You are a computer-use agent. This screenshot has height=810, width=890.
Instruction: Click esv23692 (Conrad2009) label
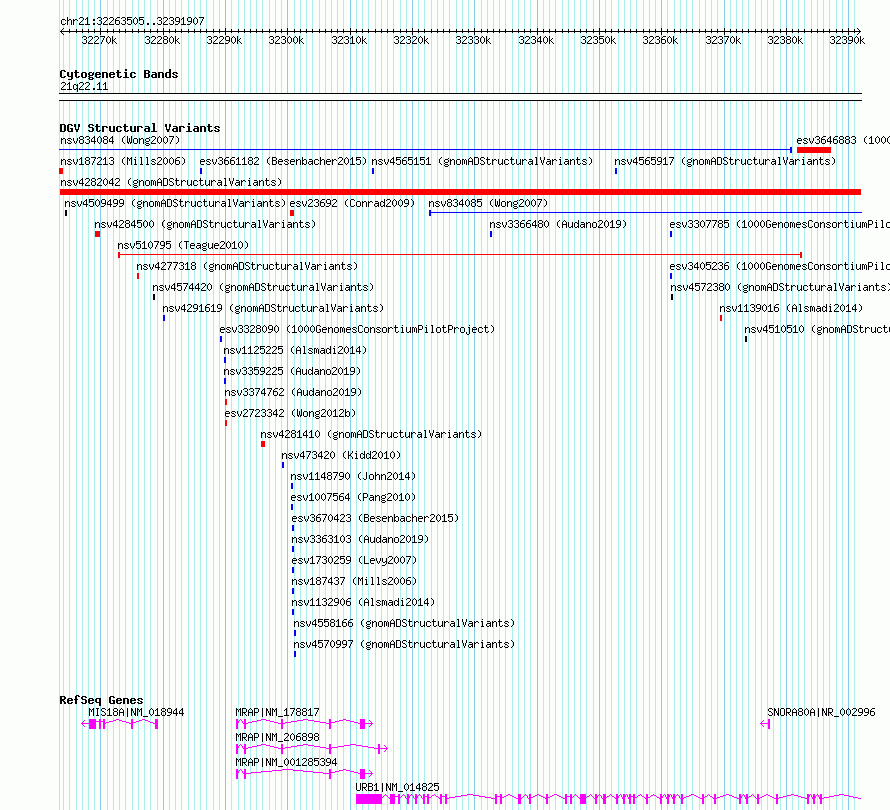352,203
